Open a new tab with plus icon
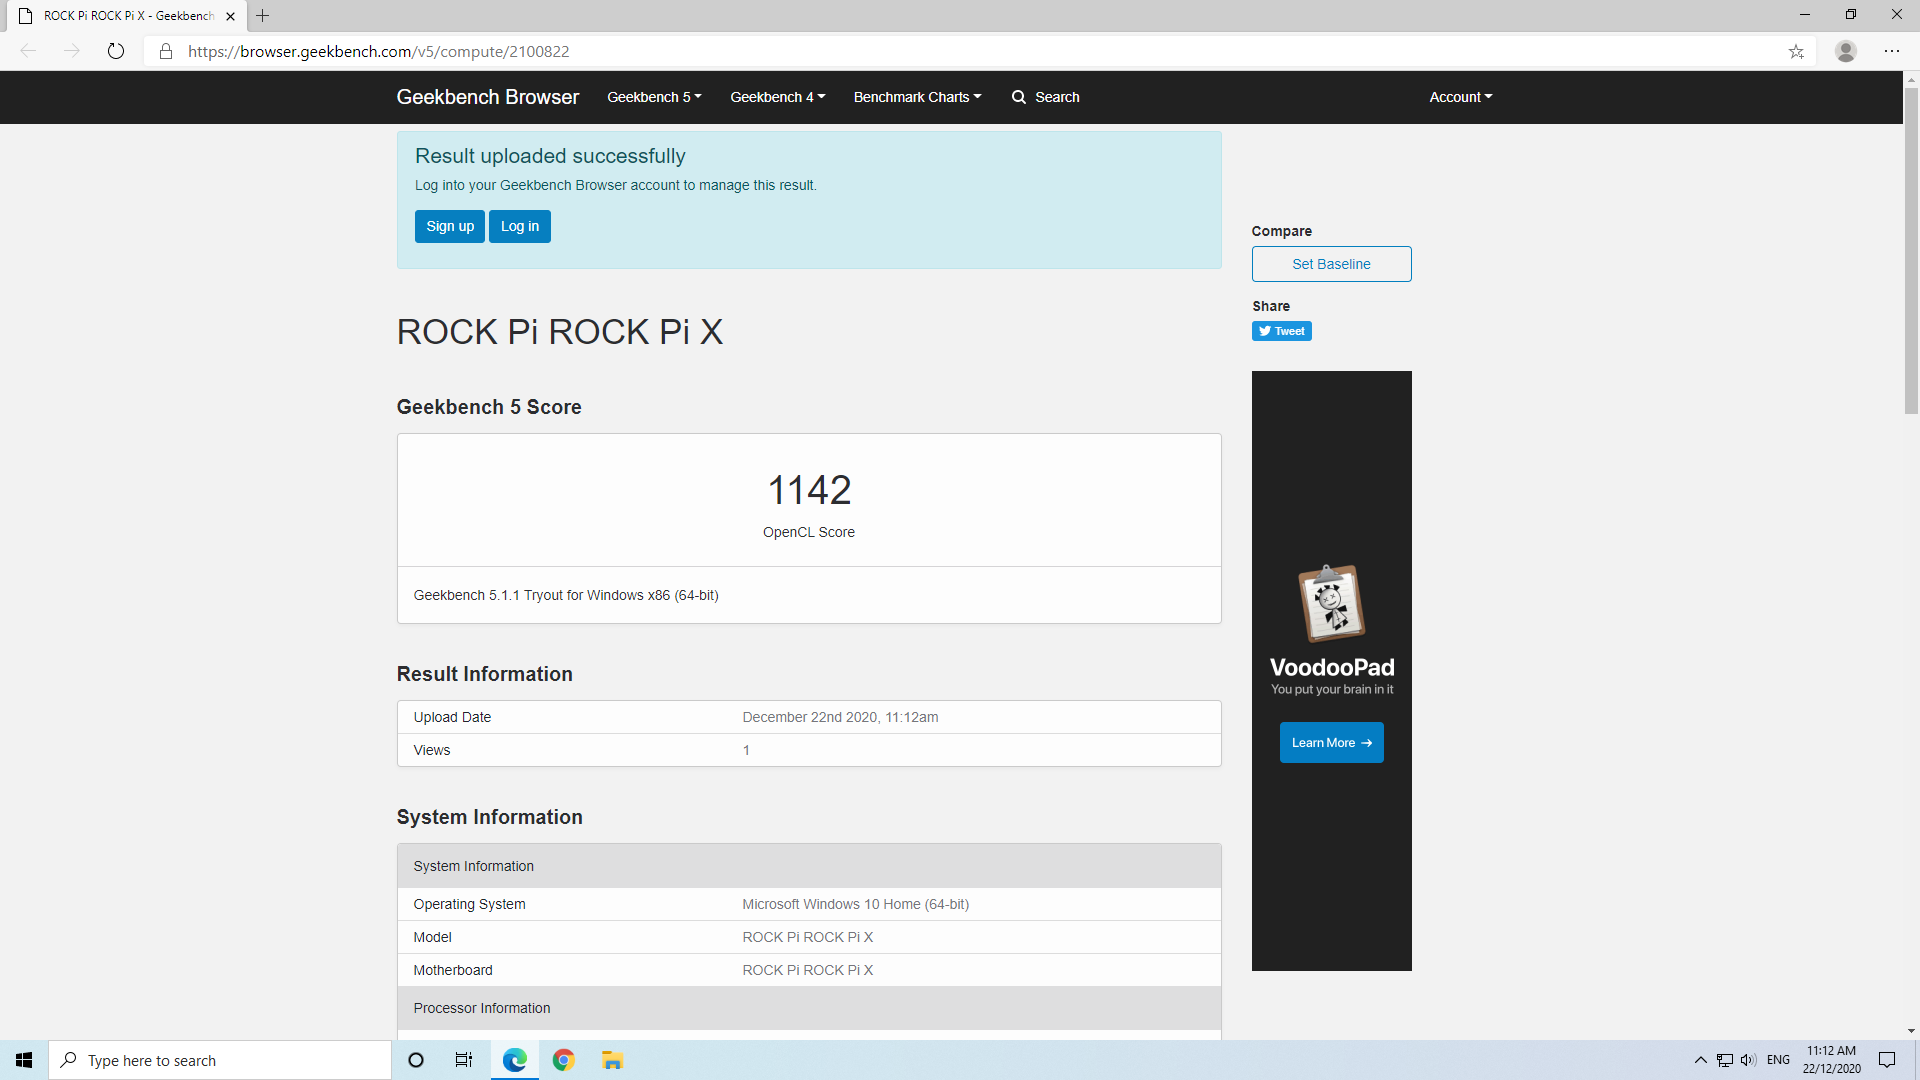 [x=263, y=16]
